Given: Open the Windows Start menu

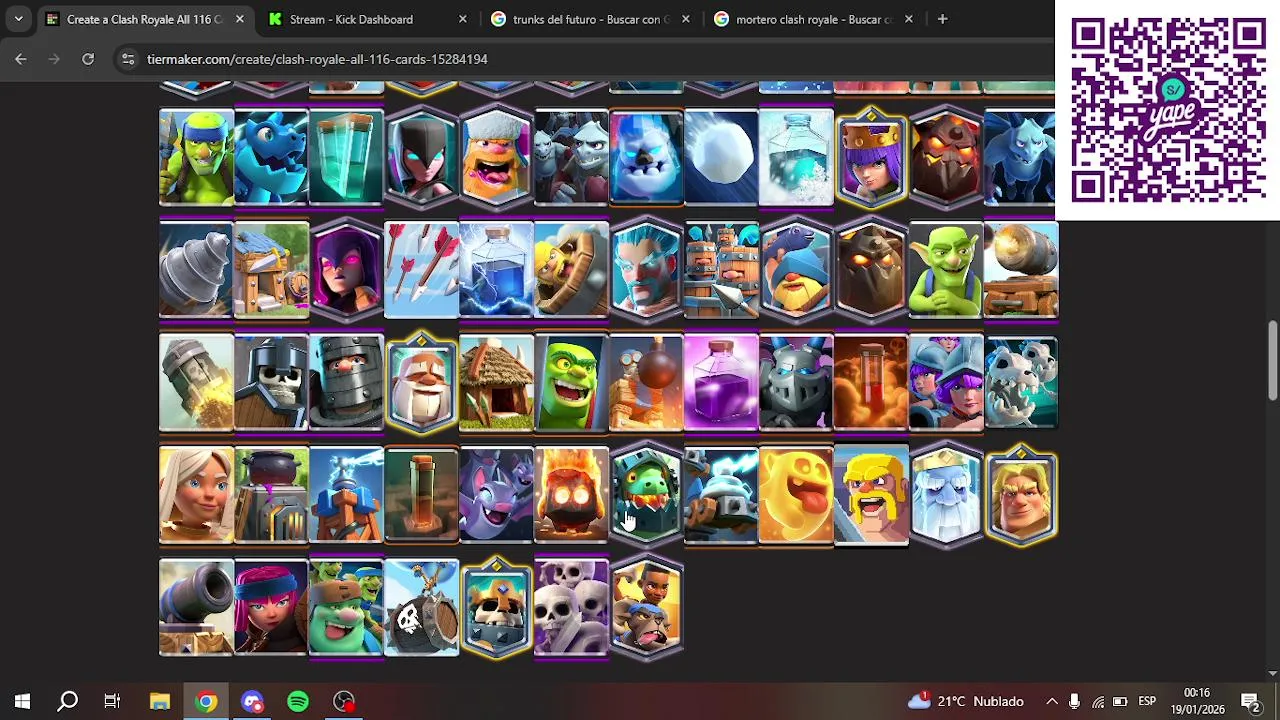Looking at the screenshot, I should [22, 701].
